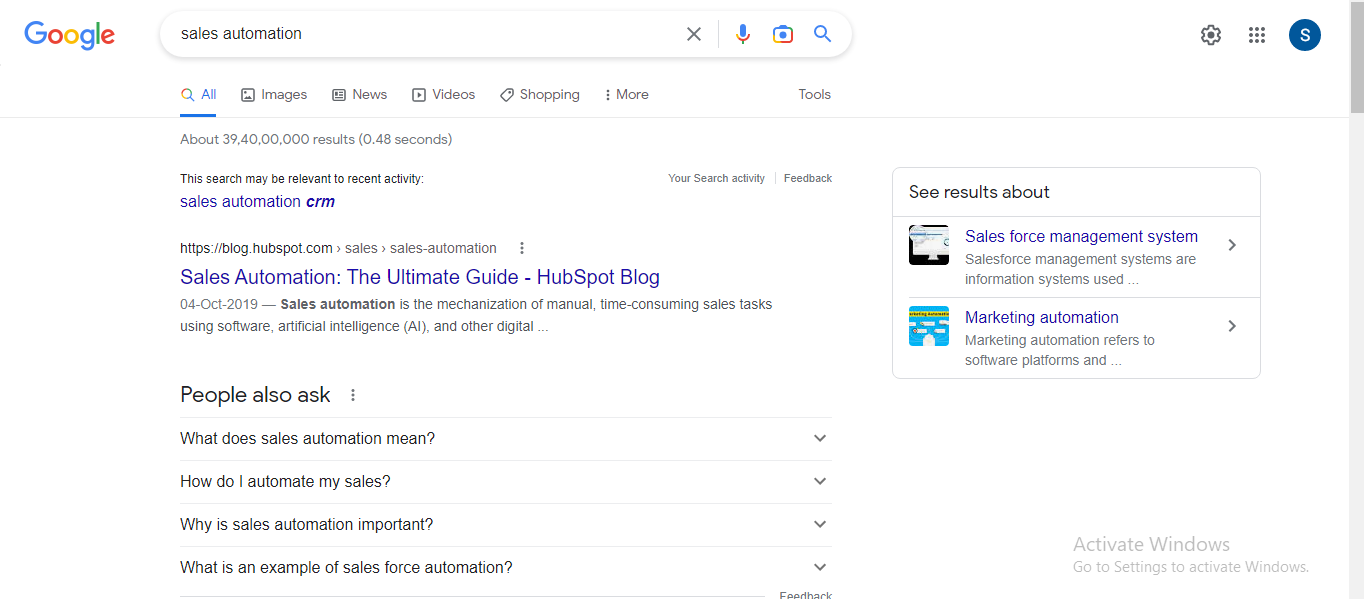The width and height of the screenshot is (1364, 599).
Task: Expand "How do I automate my sales?"
Action: tap(820, 481)
